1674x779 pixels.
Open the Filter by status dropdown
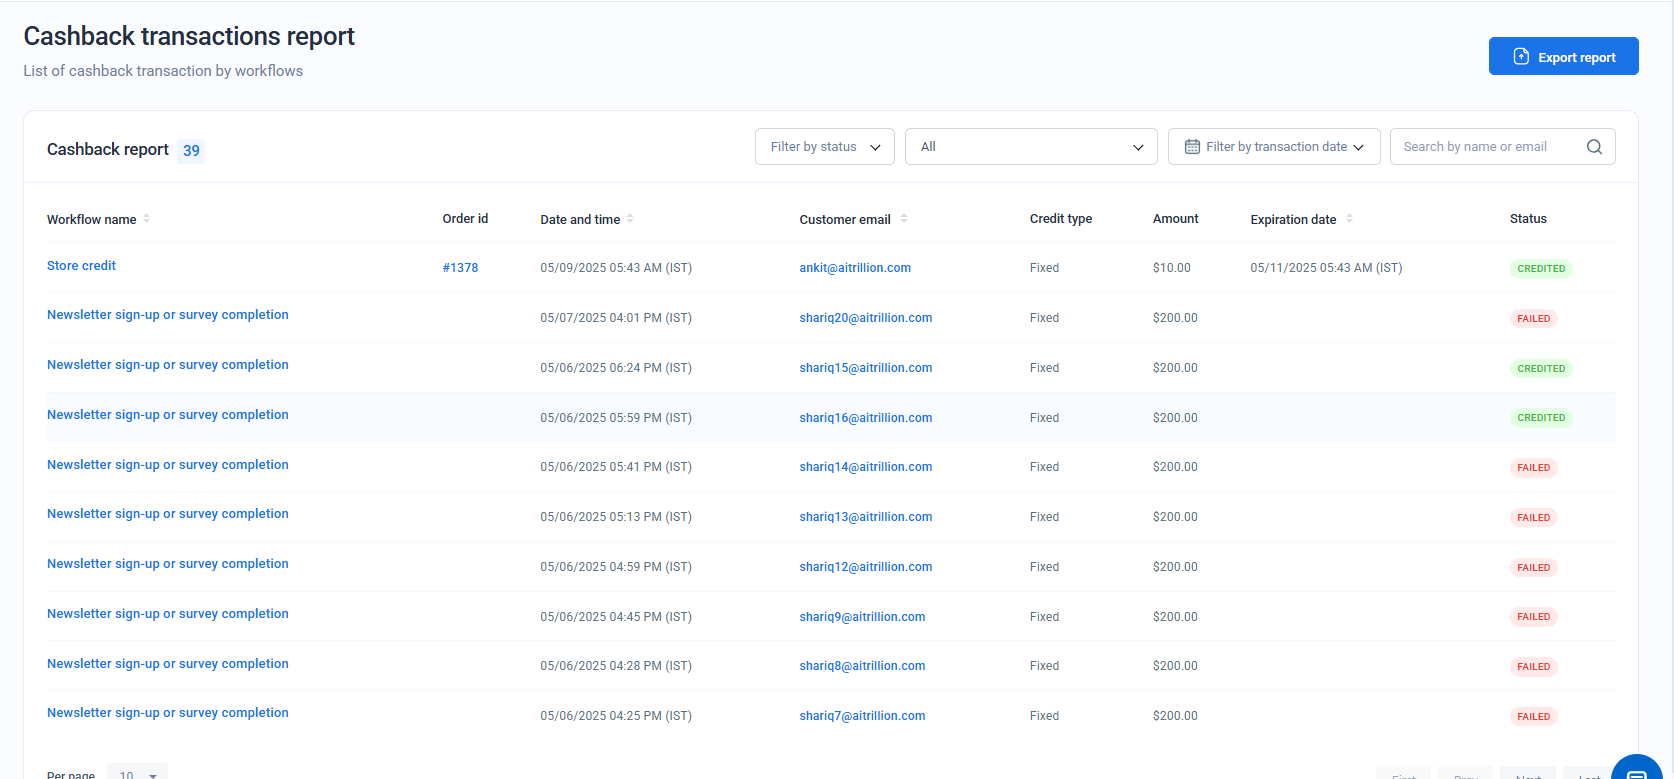pyautogui.click(x=825, y=146)
